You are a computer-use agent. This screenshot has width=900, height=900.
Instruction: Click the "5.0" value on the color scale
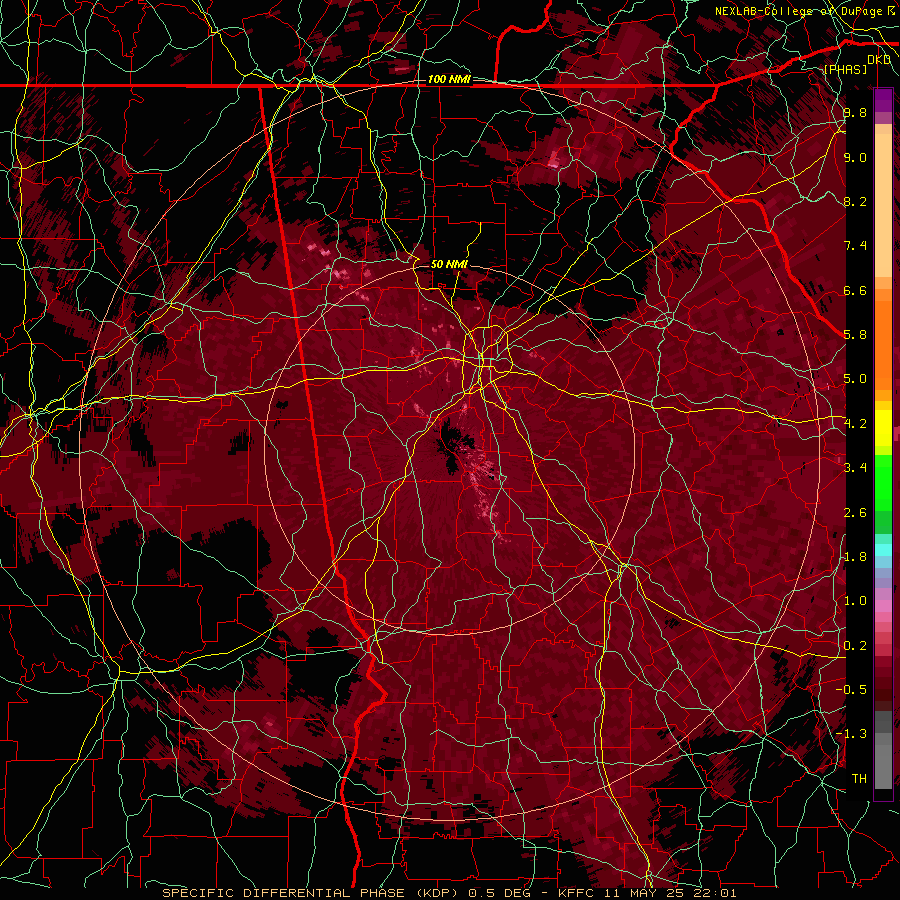(x=855, y=379)
